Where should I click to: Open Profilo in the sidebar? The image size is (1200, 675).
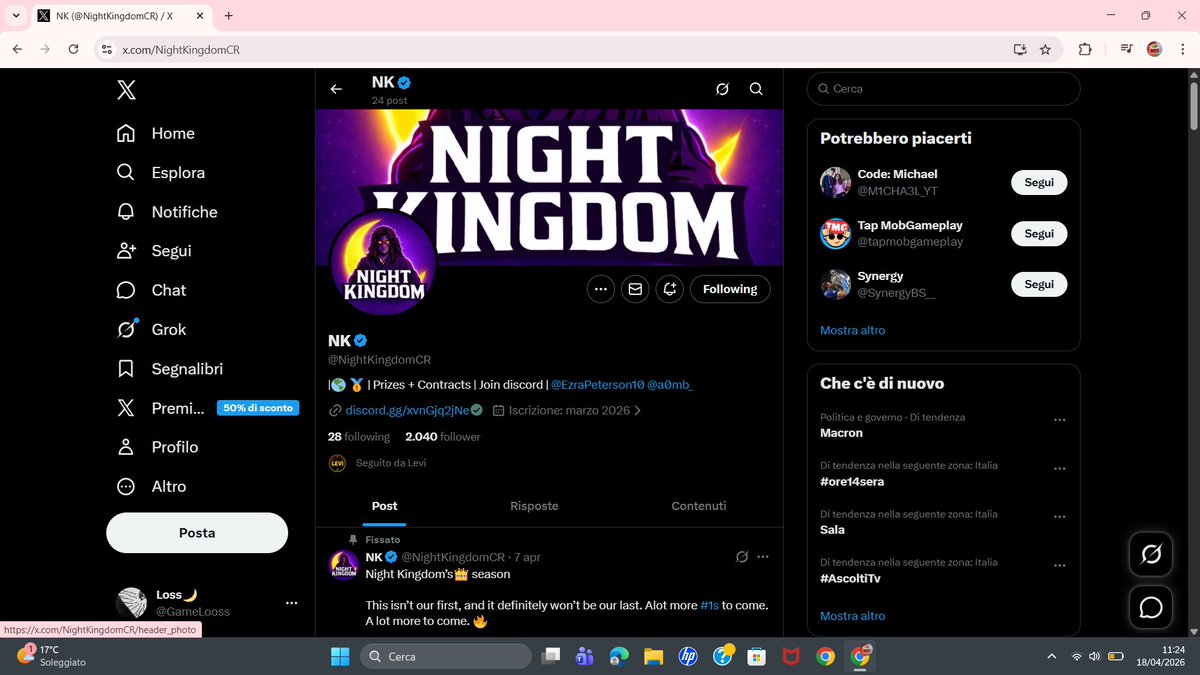[156, 447]
